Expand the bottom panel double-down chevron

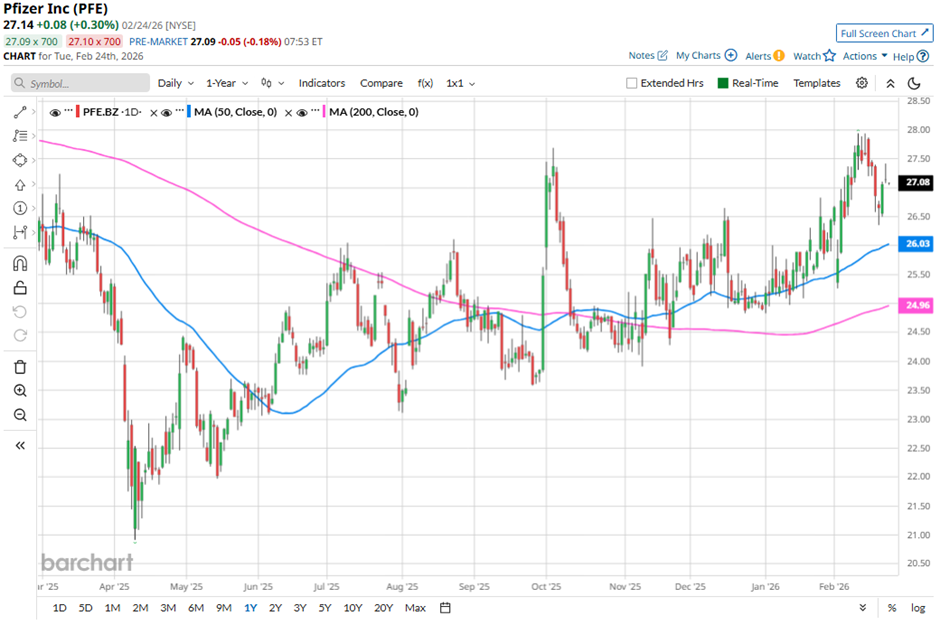coord(863,608)
